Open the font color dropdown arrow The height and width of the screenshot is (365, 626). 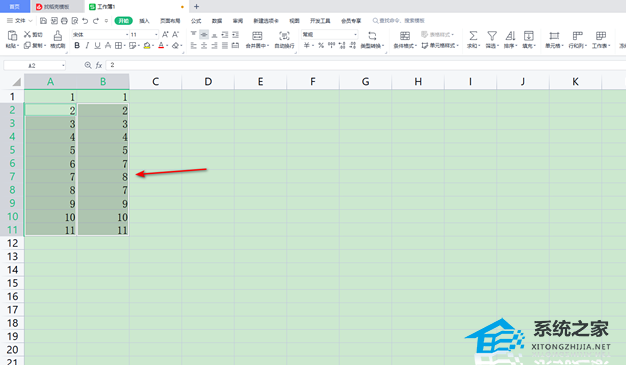point(167,46)
